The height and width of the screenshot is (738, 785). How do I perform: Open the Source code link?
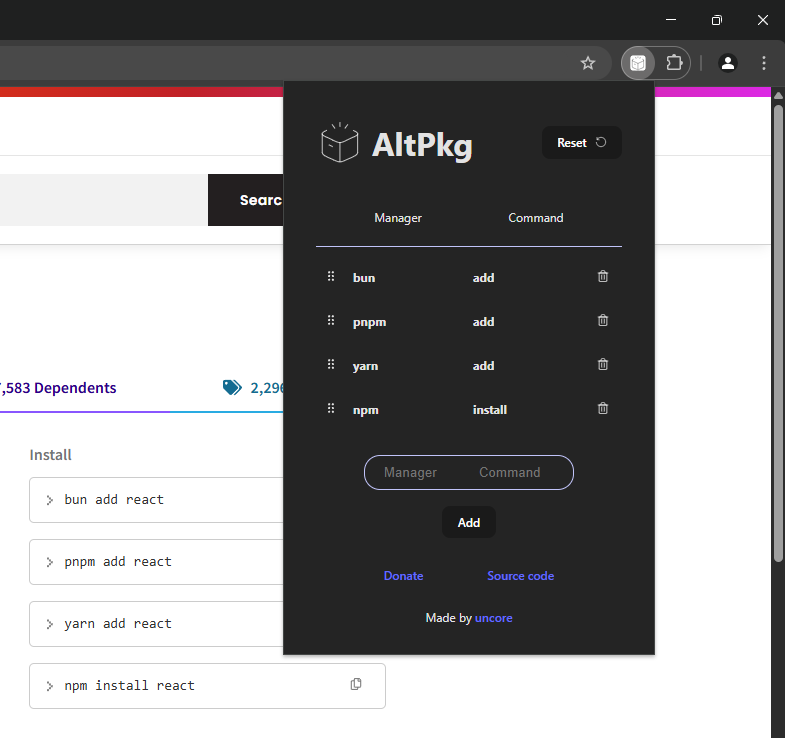point(521,576)
